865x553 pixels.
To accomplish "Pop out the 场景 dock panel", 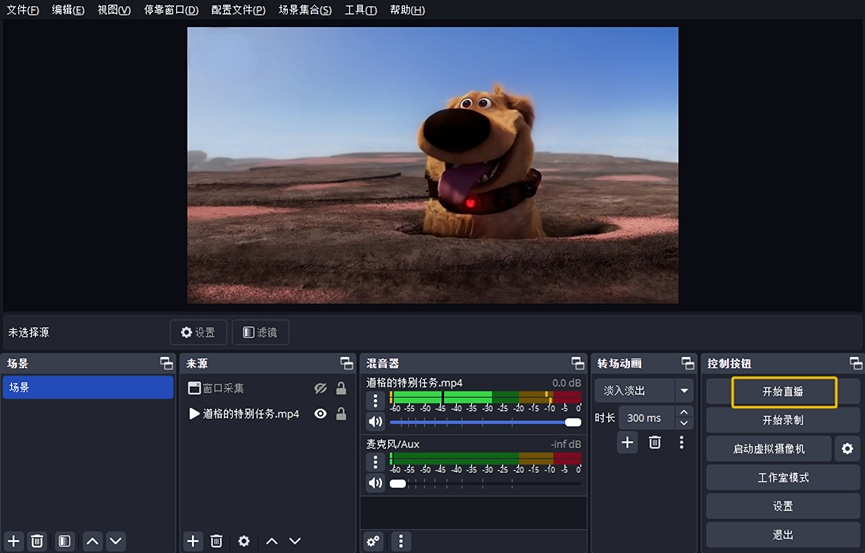I will 166,363.
